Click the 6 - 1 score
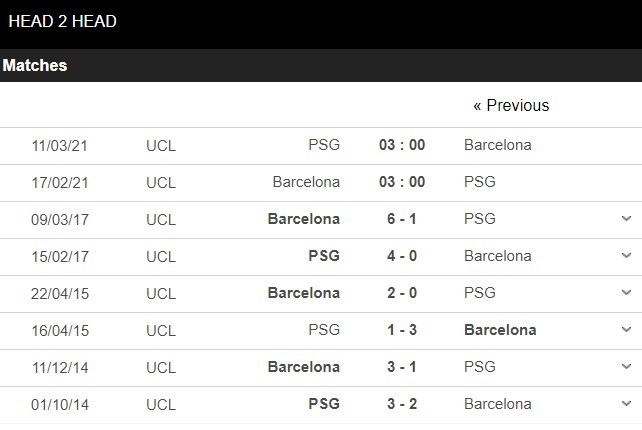The image size is (642, 430). (x=402, y=219)
